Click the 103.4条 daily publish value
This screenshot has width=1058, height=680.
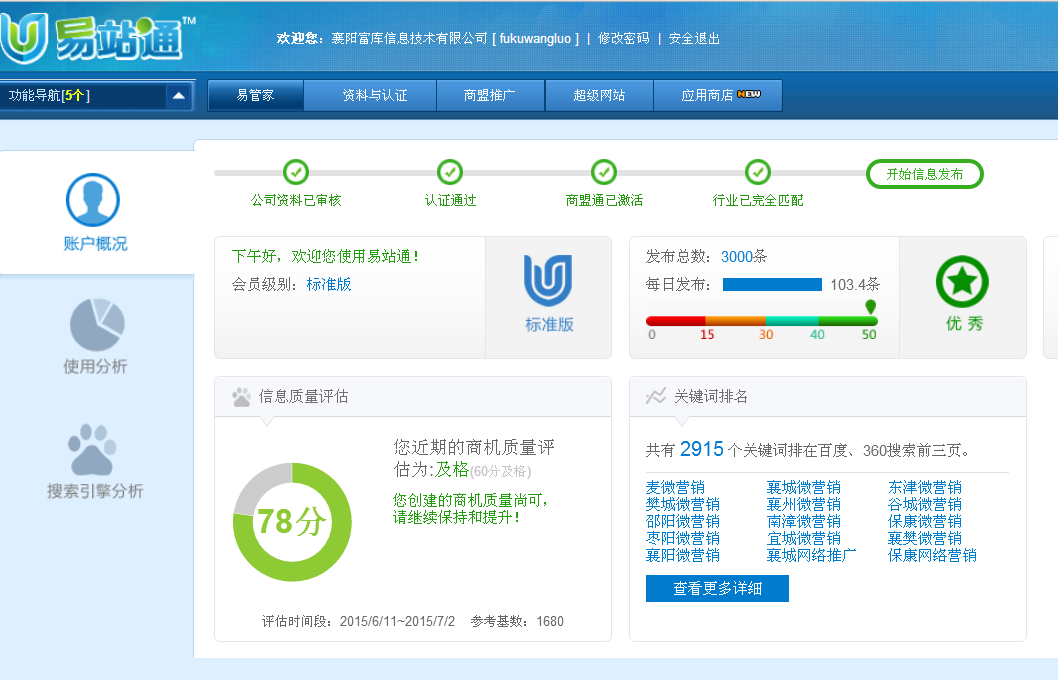pos(855,285)
